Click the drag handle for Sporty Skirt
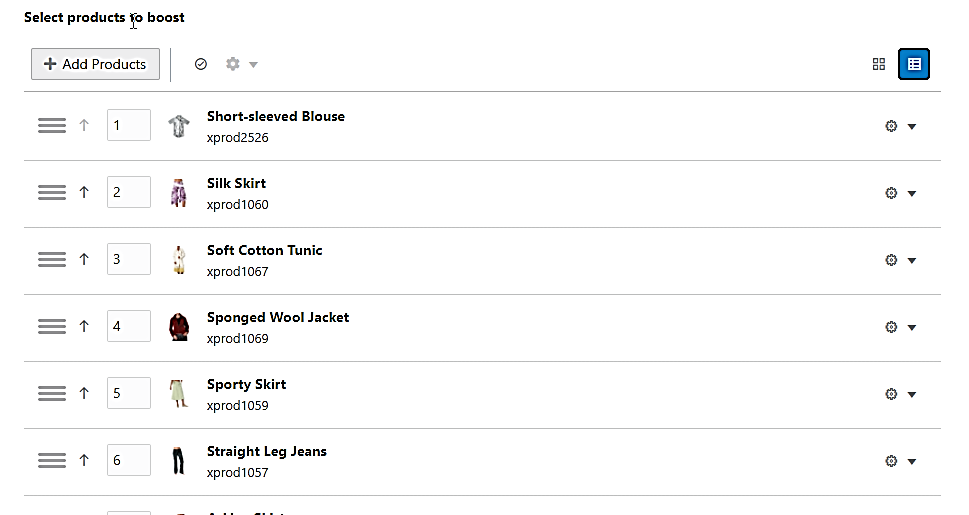Image resolution: width=969 pixels, height=515 pixels. click(x=52, y=393)
